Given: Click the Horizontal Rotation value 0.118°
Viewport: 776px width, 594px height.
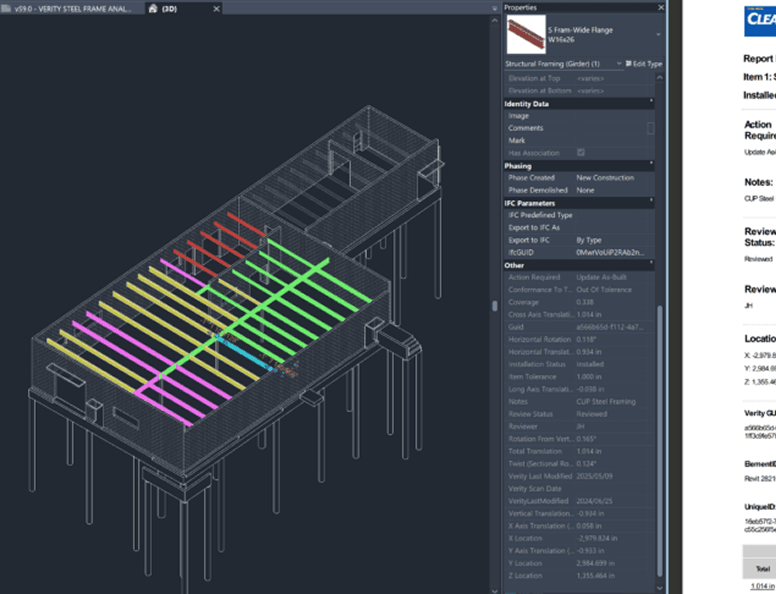Looking at the screenshot, I should click(586, 339).
